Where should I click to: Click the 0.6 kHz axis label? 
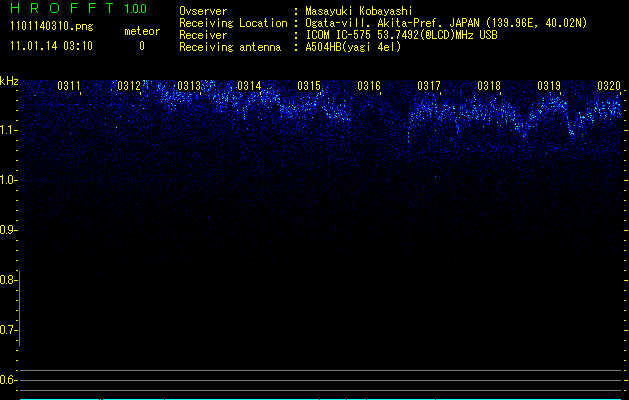click(8, 380)
